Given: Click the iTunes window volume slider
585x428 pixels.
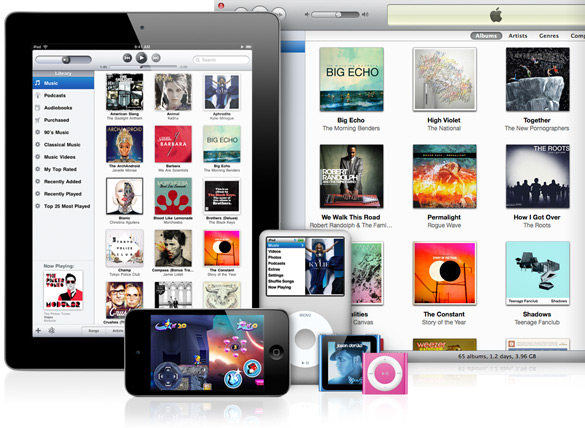Looking at the screenshot, I should [335, 15].
